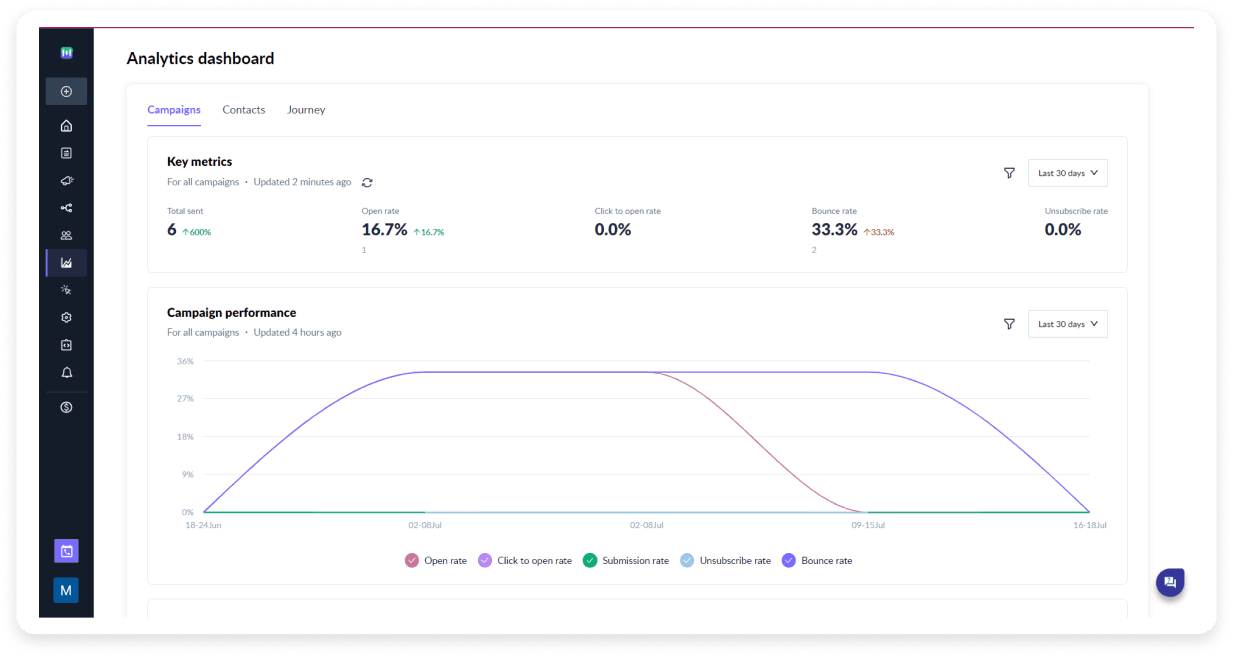Open the Last 30 days dropdown for Key metrics
The width and height of the screenshot is (1234, 657).
(1067, 172)
